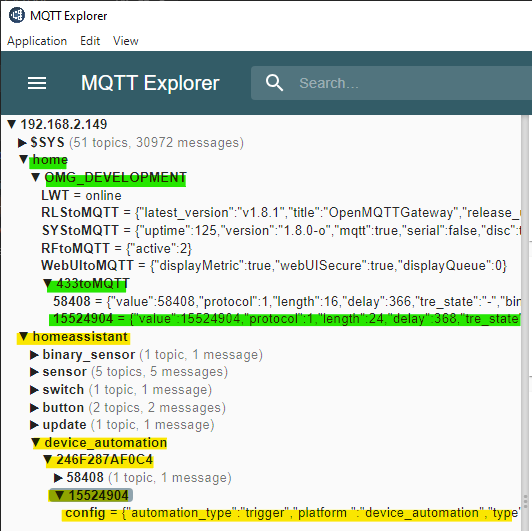532x531 pixels.
Task: Click the MQTT Explorer title bar app icon
Action: point(16,15)
